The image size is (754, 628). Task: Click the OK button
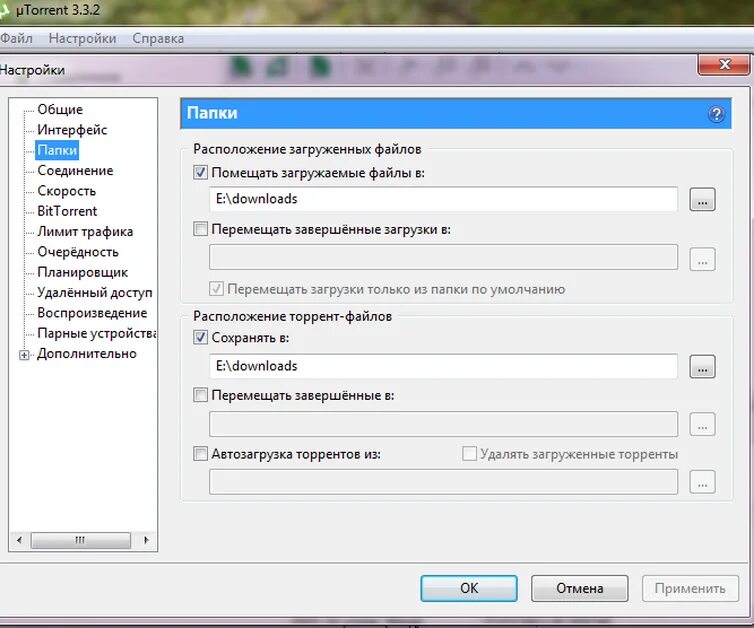[469, 588]
